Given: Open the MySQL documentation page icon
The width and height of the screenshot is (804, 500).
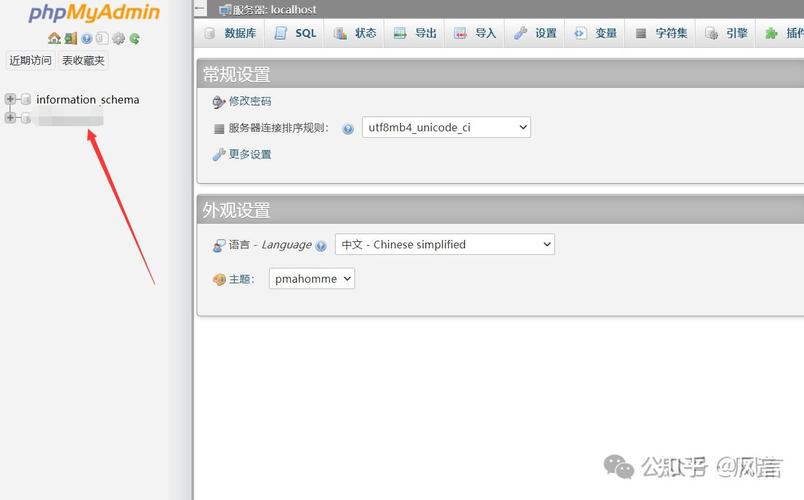Looking at the screenshot, I should click(x=102, y=38).
